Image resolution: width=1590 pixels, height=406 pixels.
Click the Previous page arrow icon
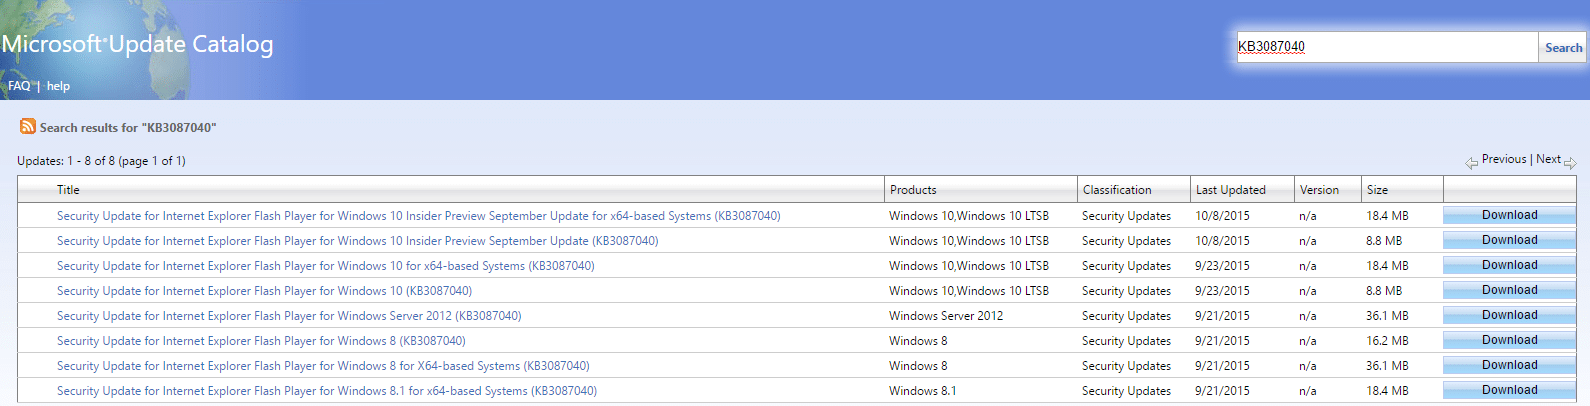(x=1472, y=163)
